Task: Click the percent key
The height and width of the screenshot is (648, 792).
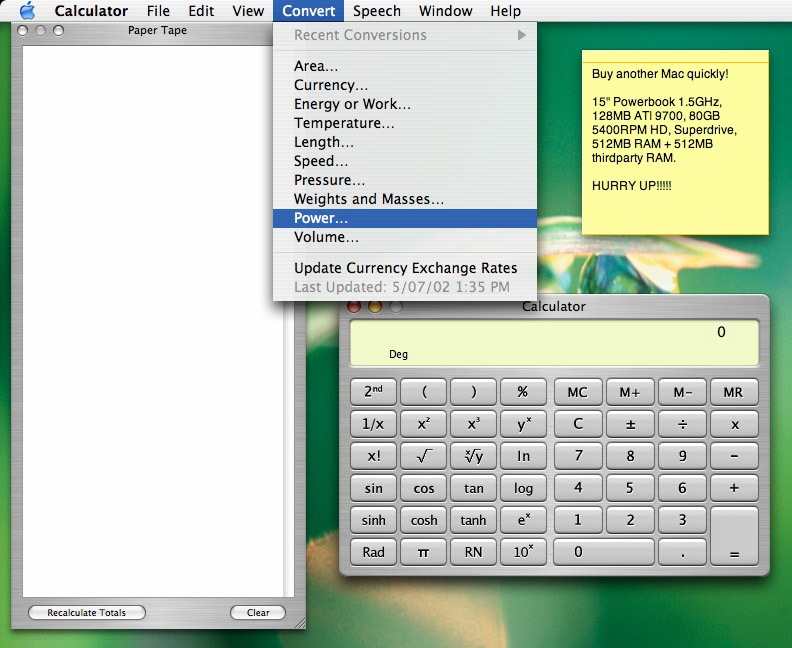Action: (523, 392)
